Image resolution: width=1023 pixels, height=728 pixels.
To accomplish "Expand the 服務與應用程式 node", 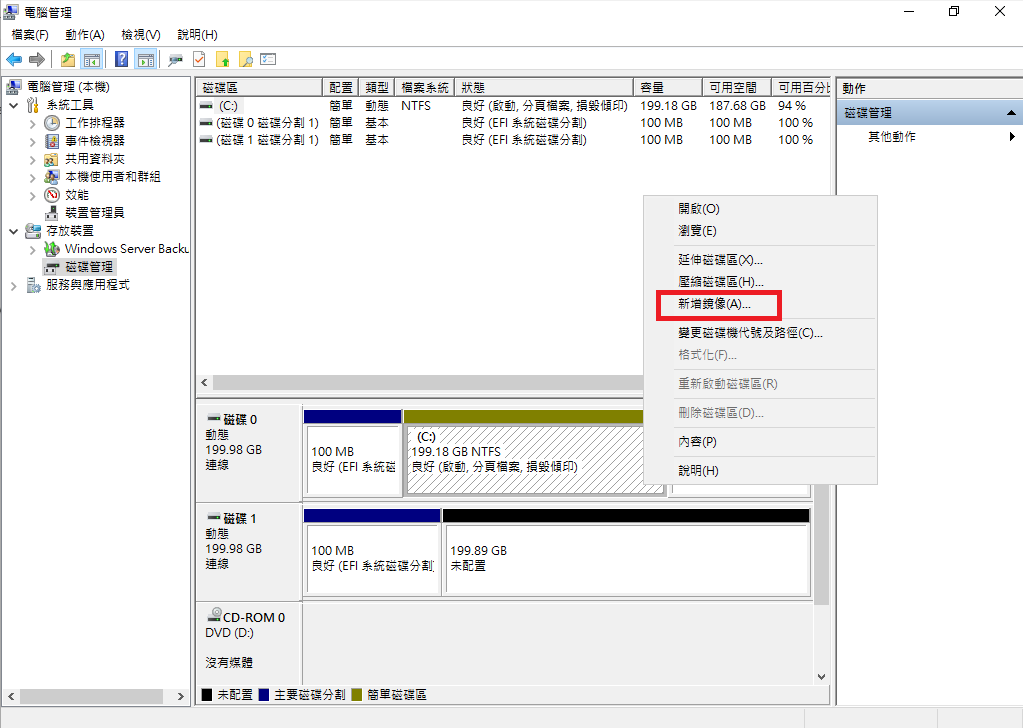I will [14, 286].
